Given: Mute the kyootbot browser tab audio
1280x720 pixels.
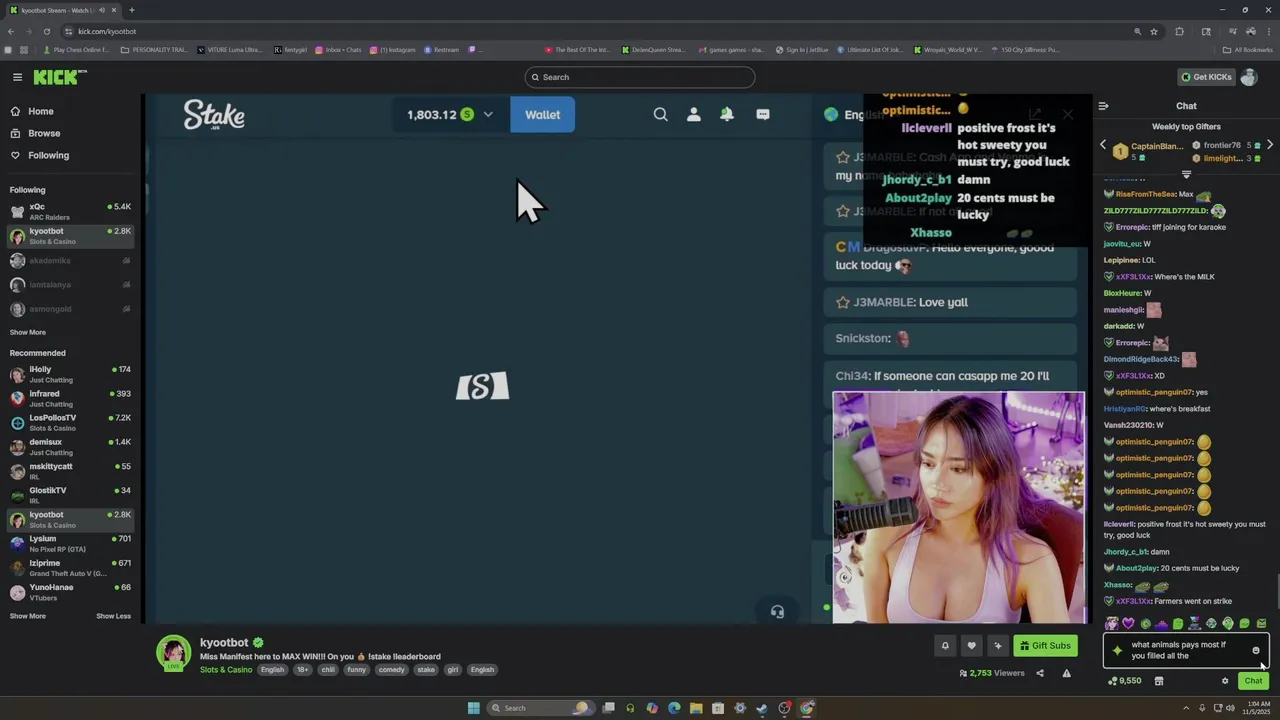Looking at the screenshot, I should tap(101, 10).
